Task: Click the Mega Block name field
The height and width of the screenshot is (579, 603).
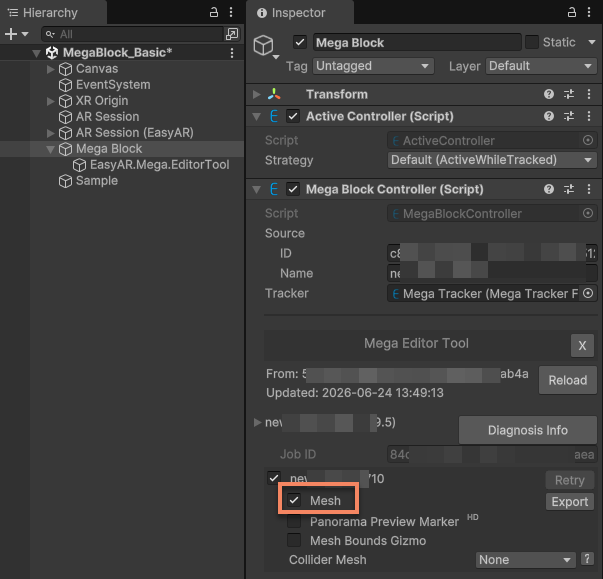Action: [417, 42]
